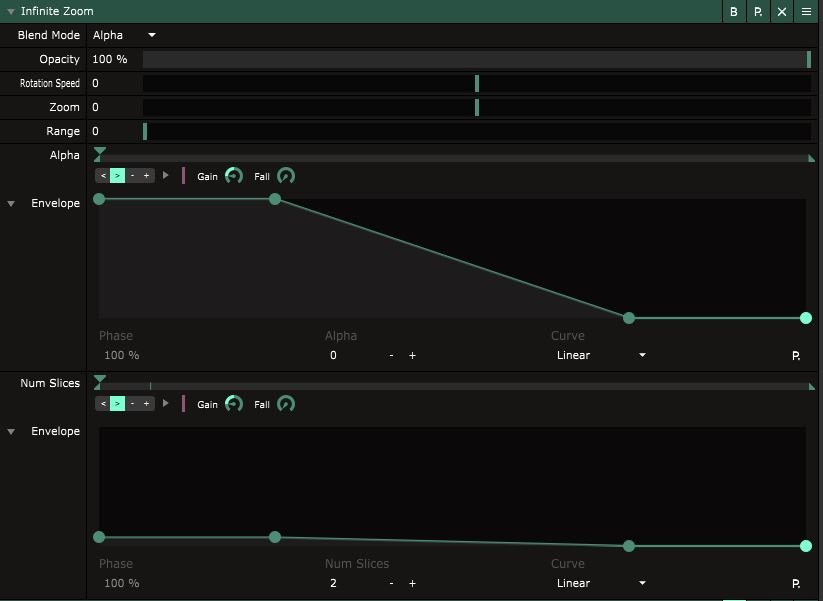Screen dimensions: 823x601
Task: Select the last keyframe point in Alpha envelope
Action: [806, 318]
